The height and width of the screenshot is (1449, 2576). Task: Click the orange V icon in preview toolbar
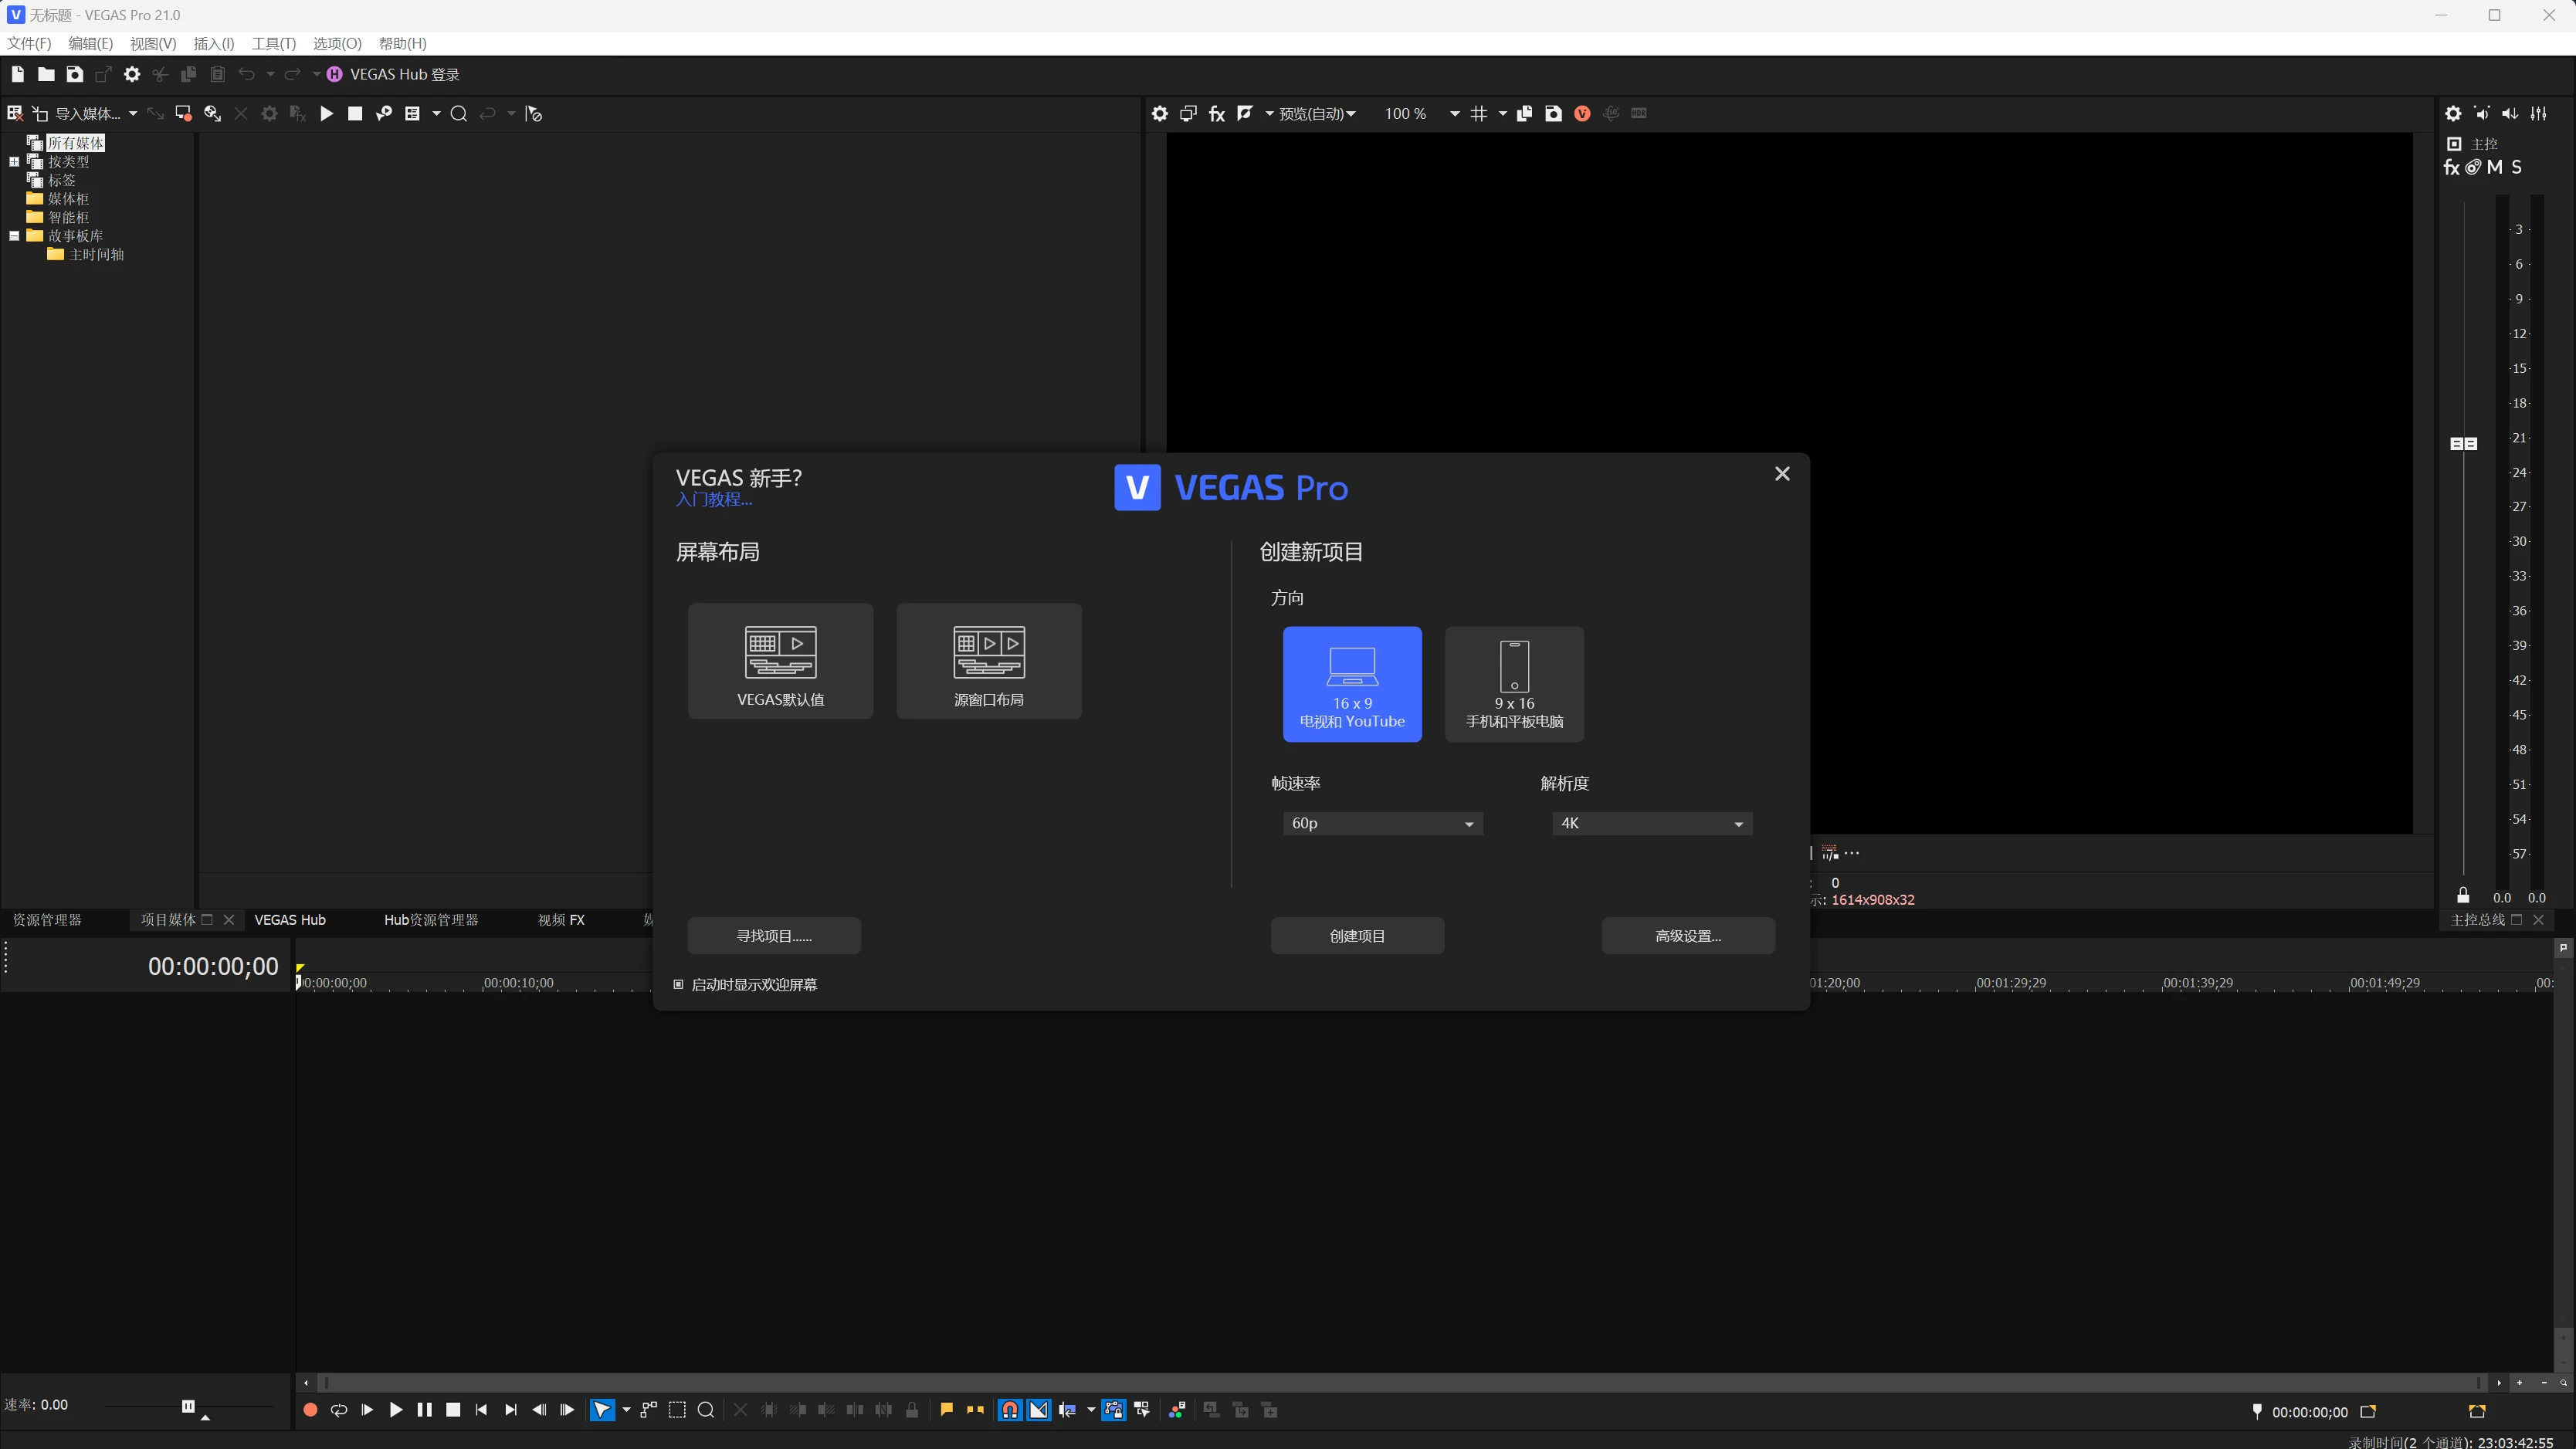click(1582, 114)
